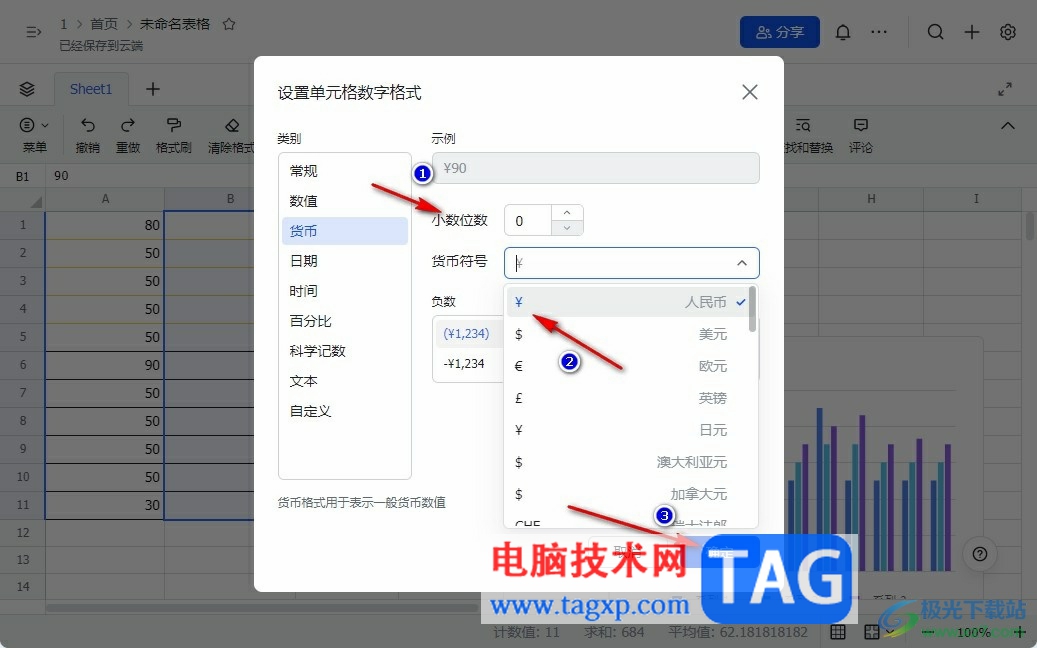This screenshot has width=1037, height=648.
Task: Open the 评论 comment tool
Action: (x=860, y=135)
